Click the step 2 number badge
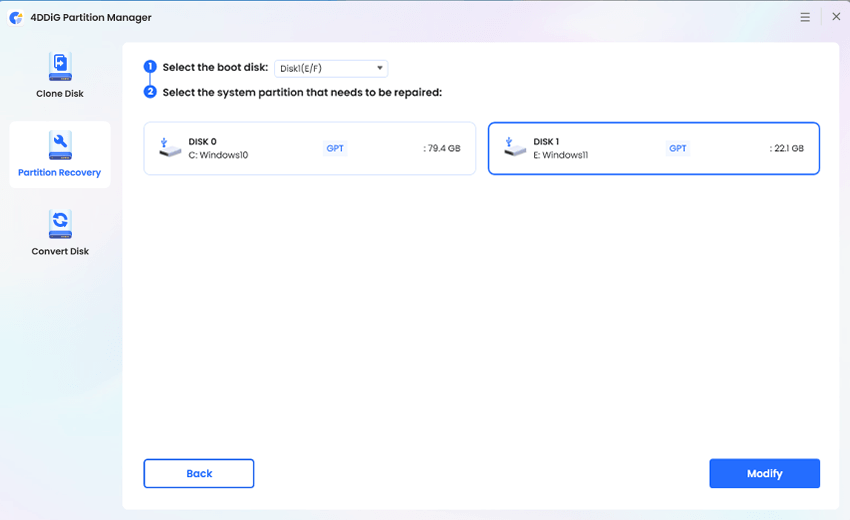 coord(150,92)
